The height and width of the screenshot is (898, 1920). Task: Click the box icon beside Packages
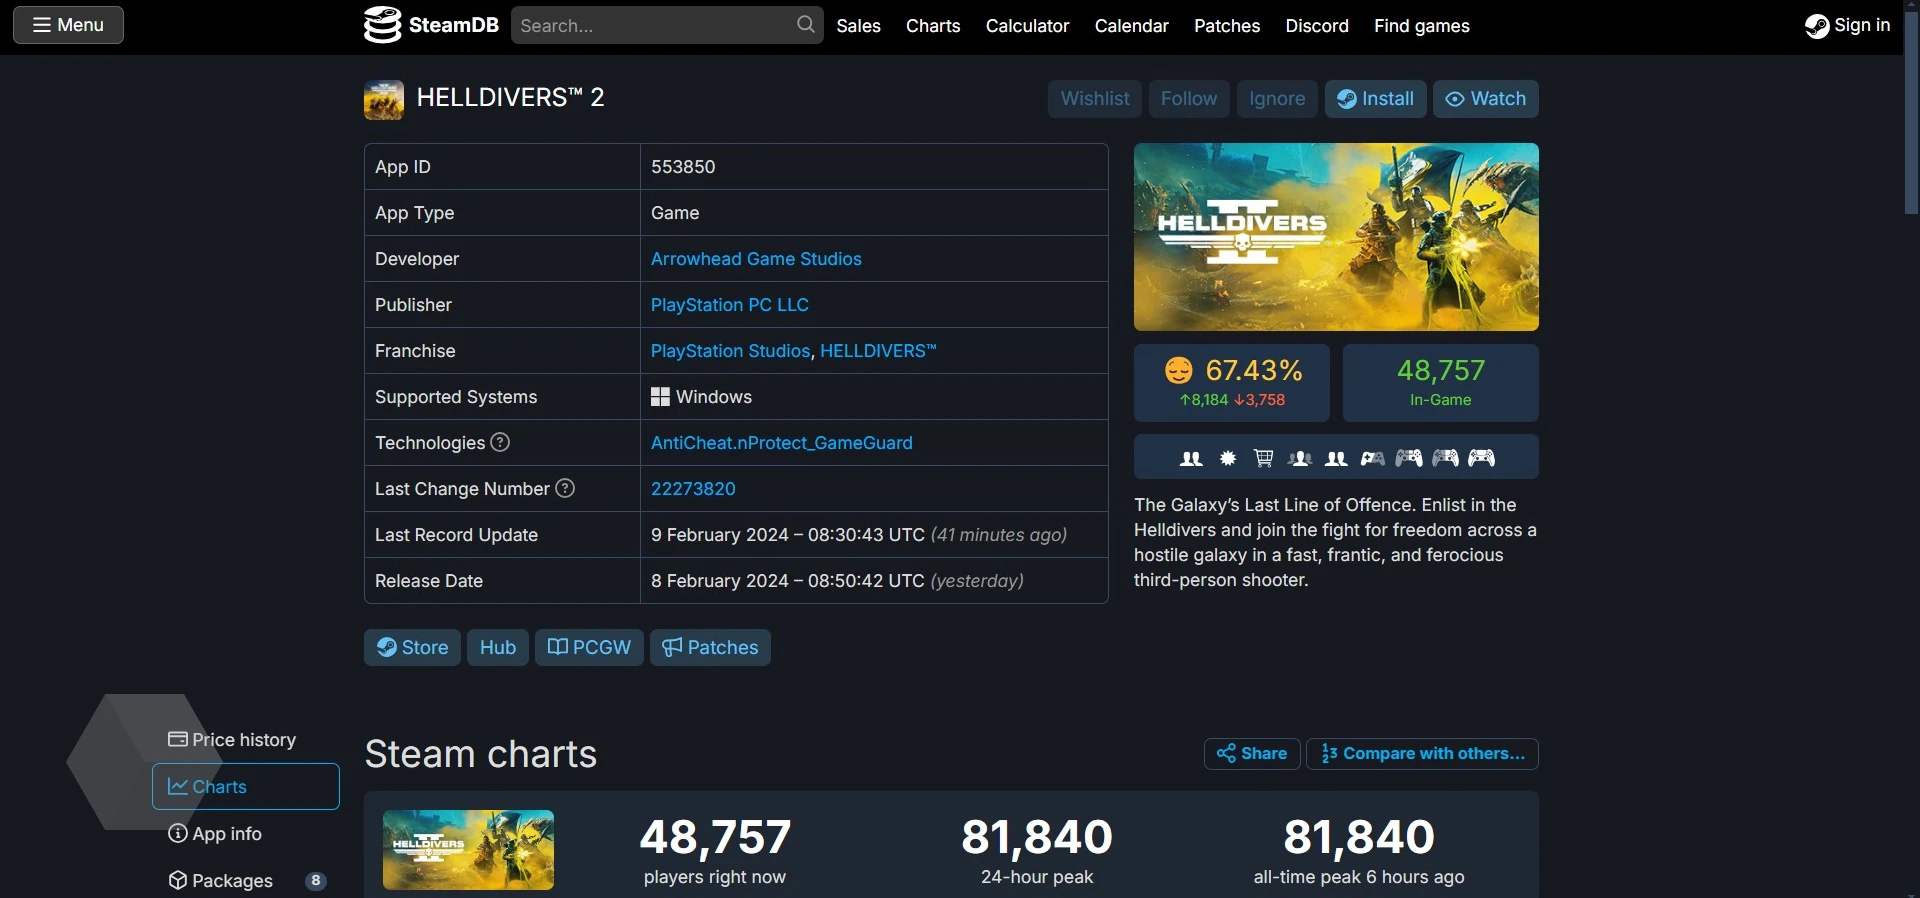178,880
